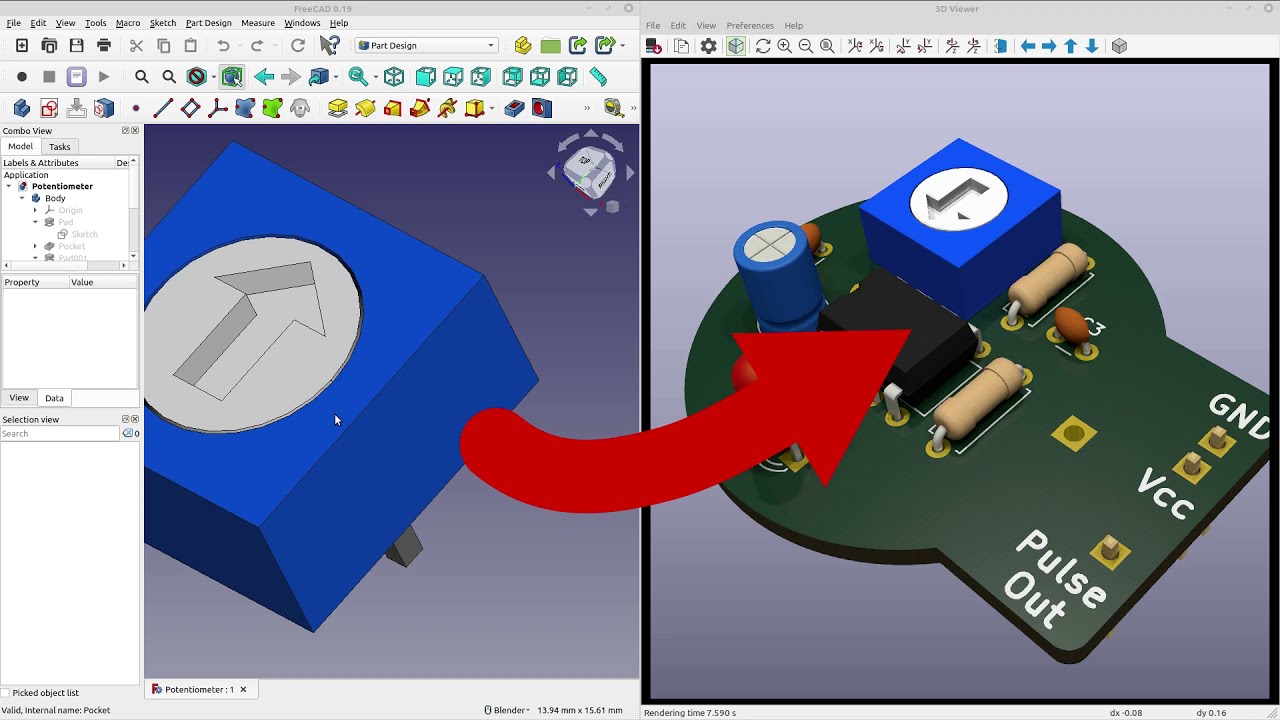
Task: Click the model tree horizontal scrollbar
Action: click(67, 265)
